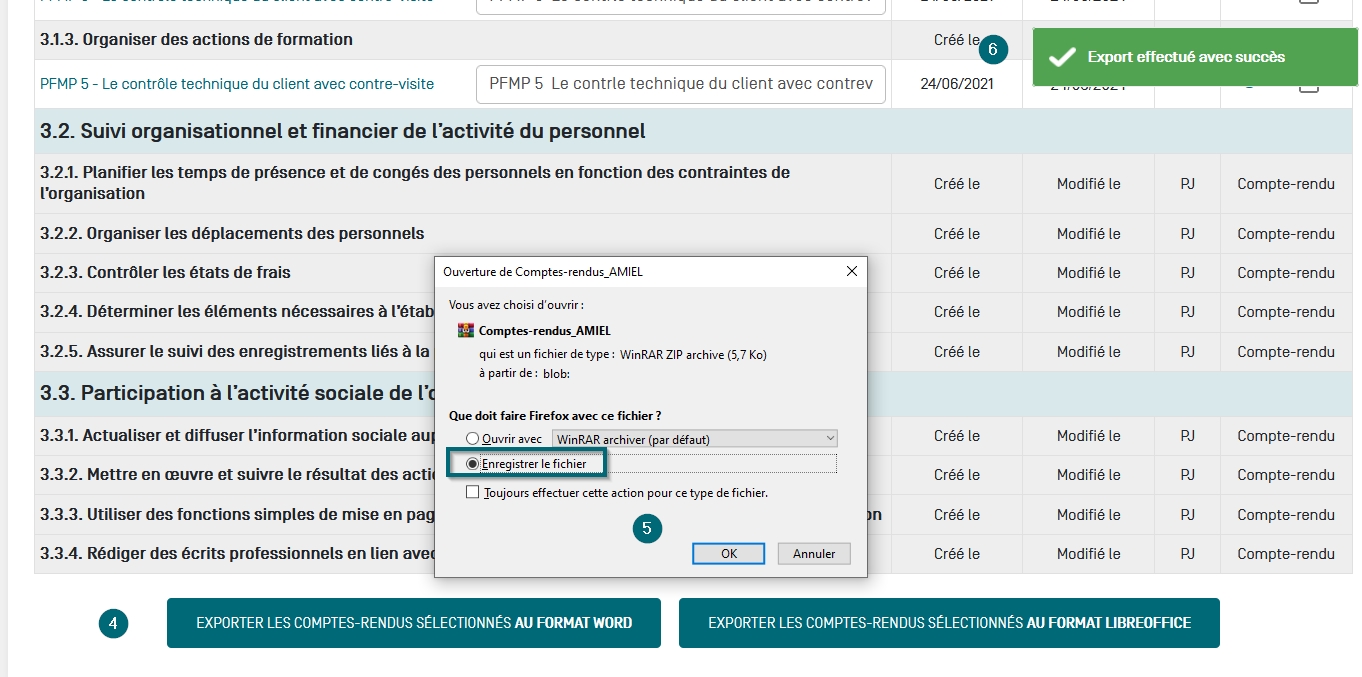Image resolution: width=1362 pixels, height=677 pixels.
Task: Enable 'Toujours effectuer cette action' checkbox
Action: pyautogui.click(x=473, y=493)
